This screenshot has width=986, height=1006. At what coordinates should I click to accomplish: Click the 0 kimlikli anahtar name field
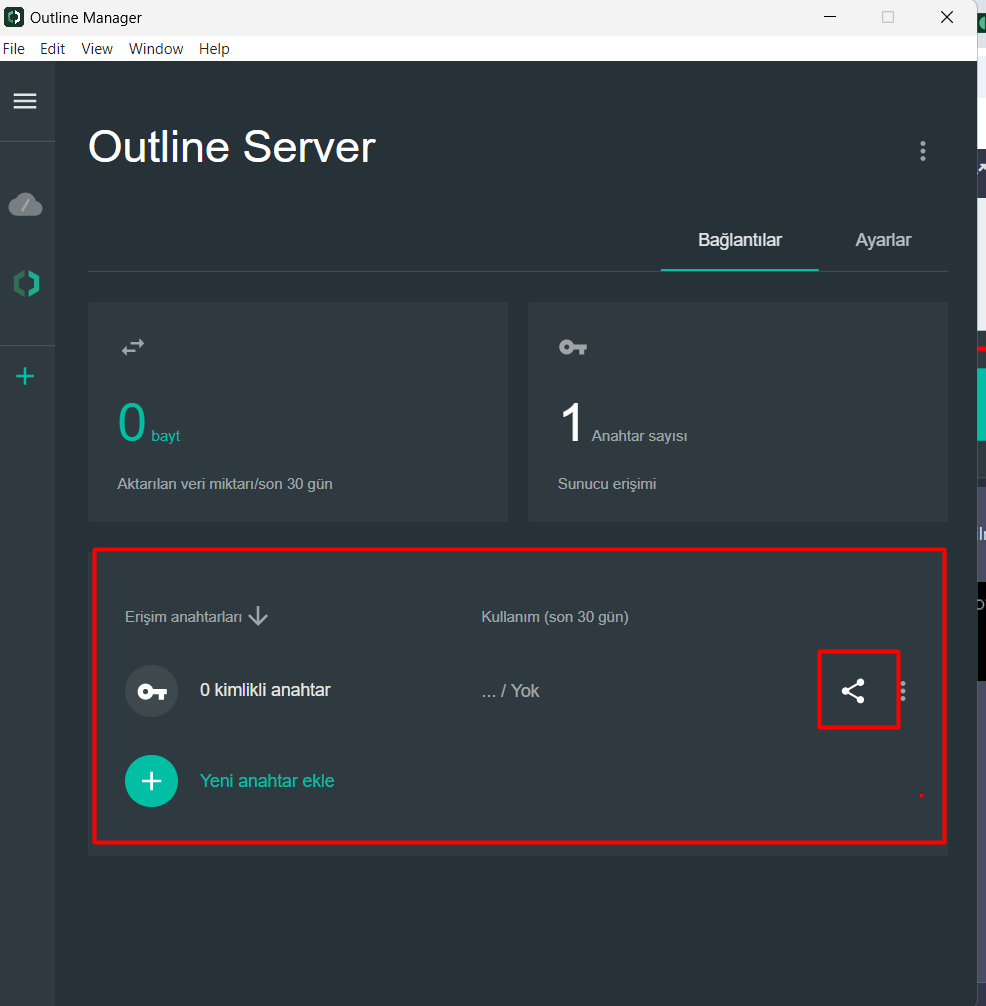pyautogui.click(x=265, y=690)
